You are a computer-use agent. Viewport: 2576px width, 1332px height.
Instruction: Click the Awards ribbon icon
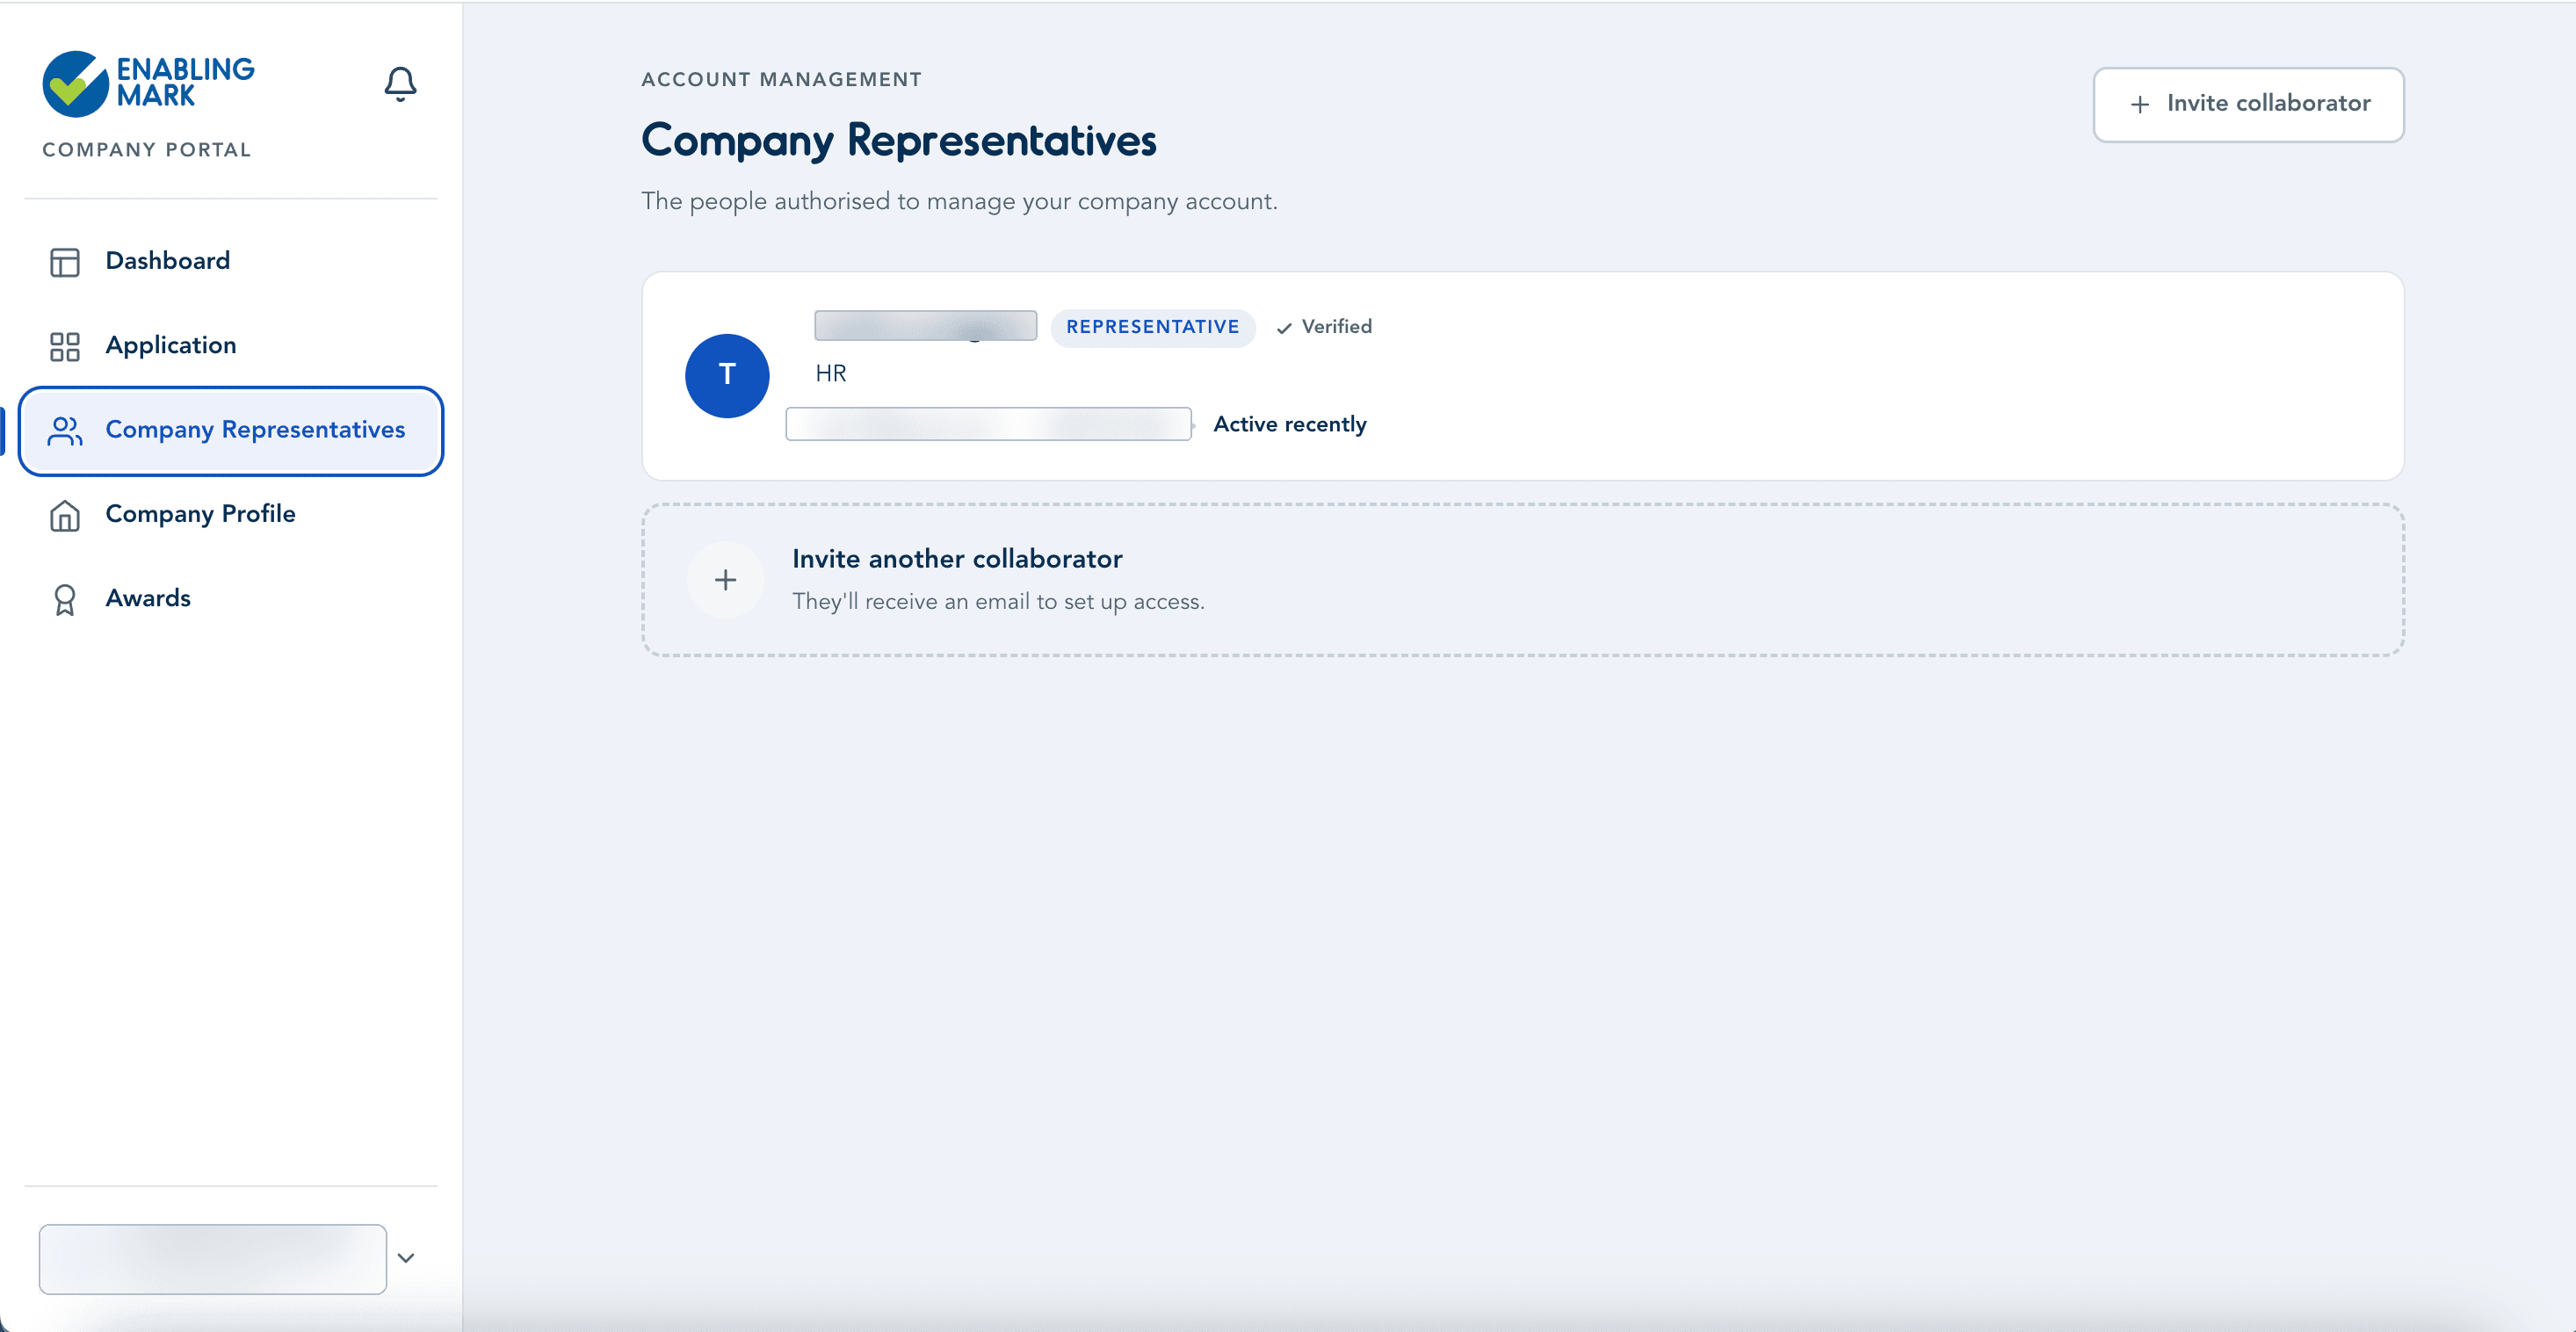(x=65, y=599)
